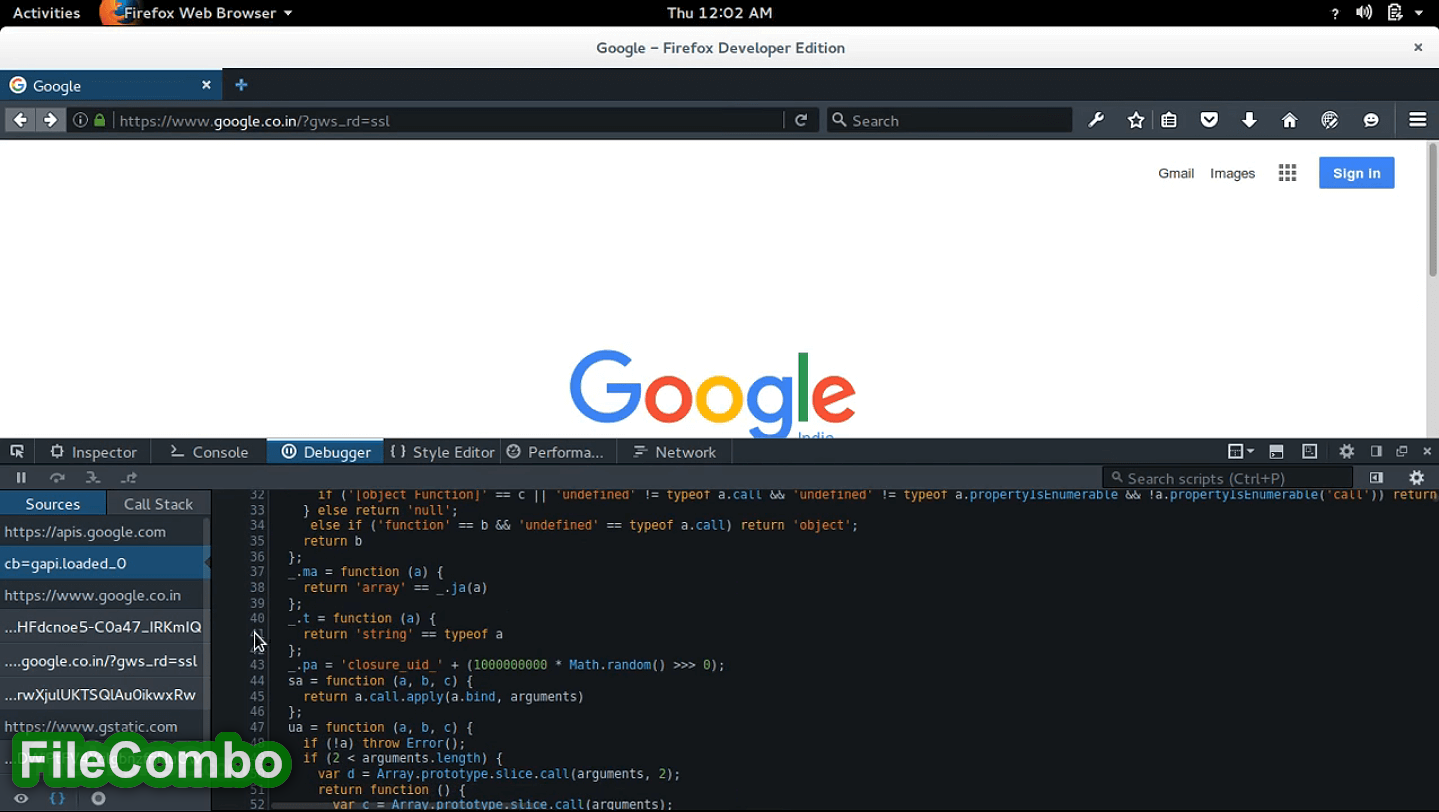Toggle all breakpoints circle button
Screen dimensions: 1439x812
(x=98, y=799)
